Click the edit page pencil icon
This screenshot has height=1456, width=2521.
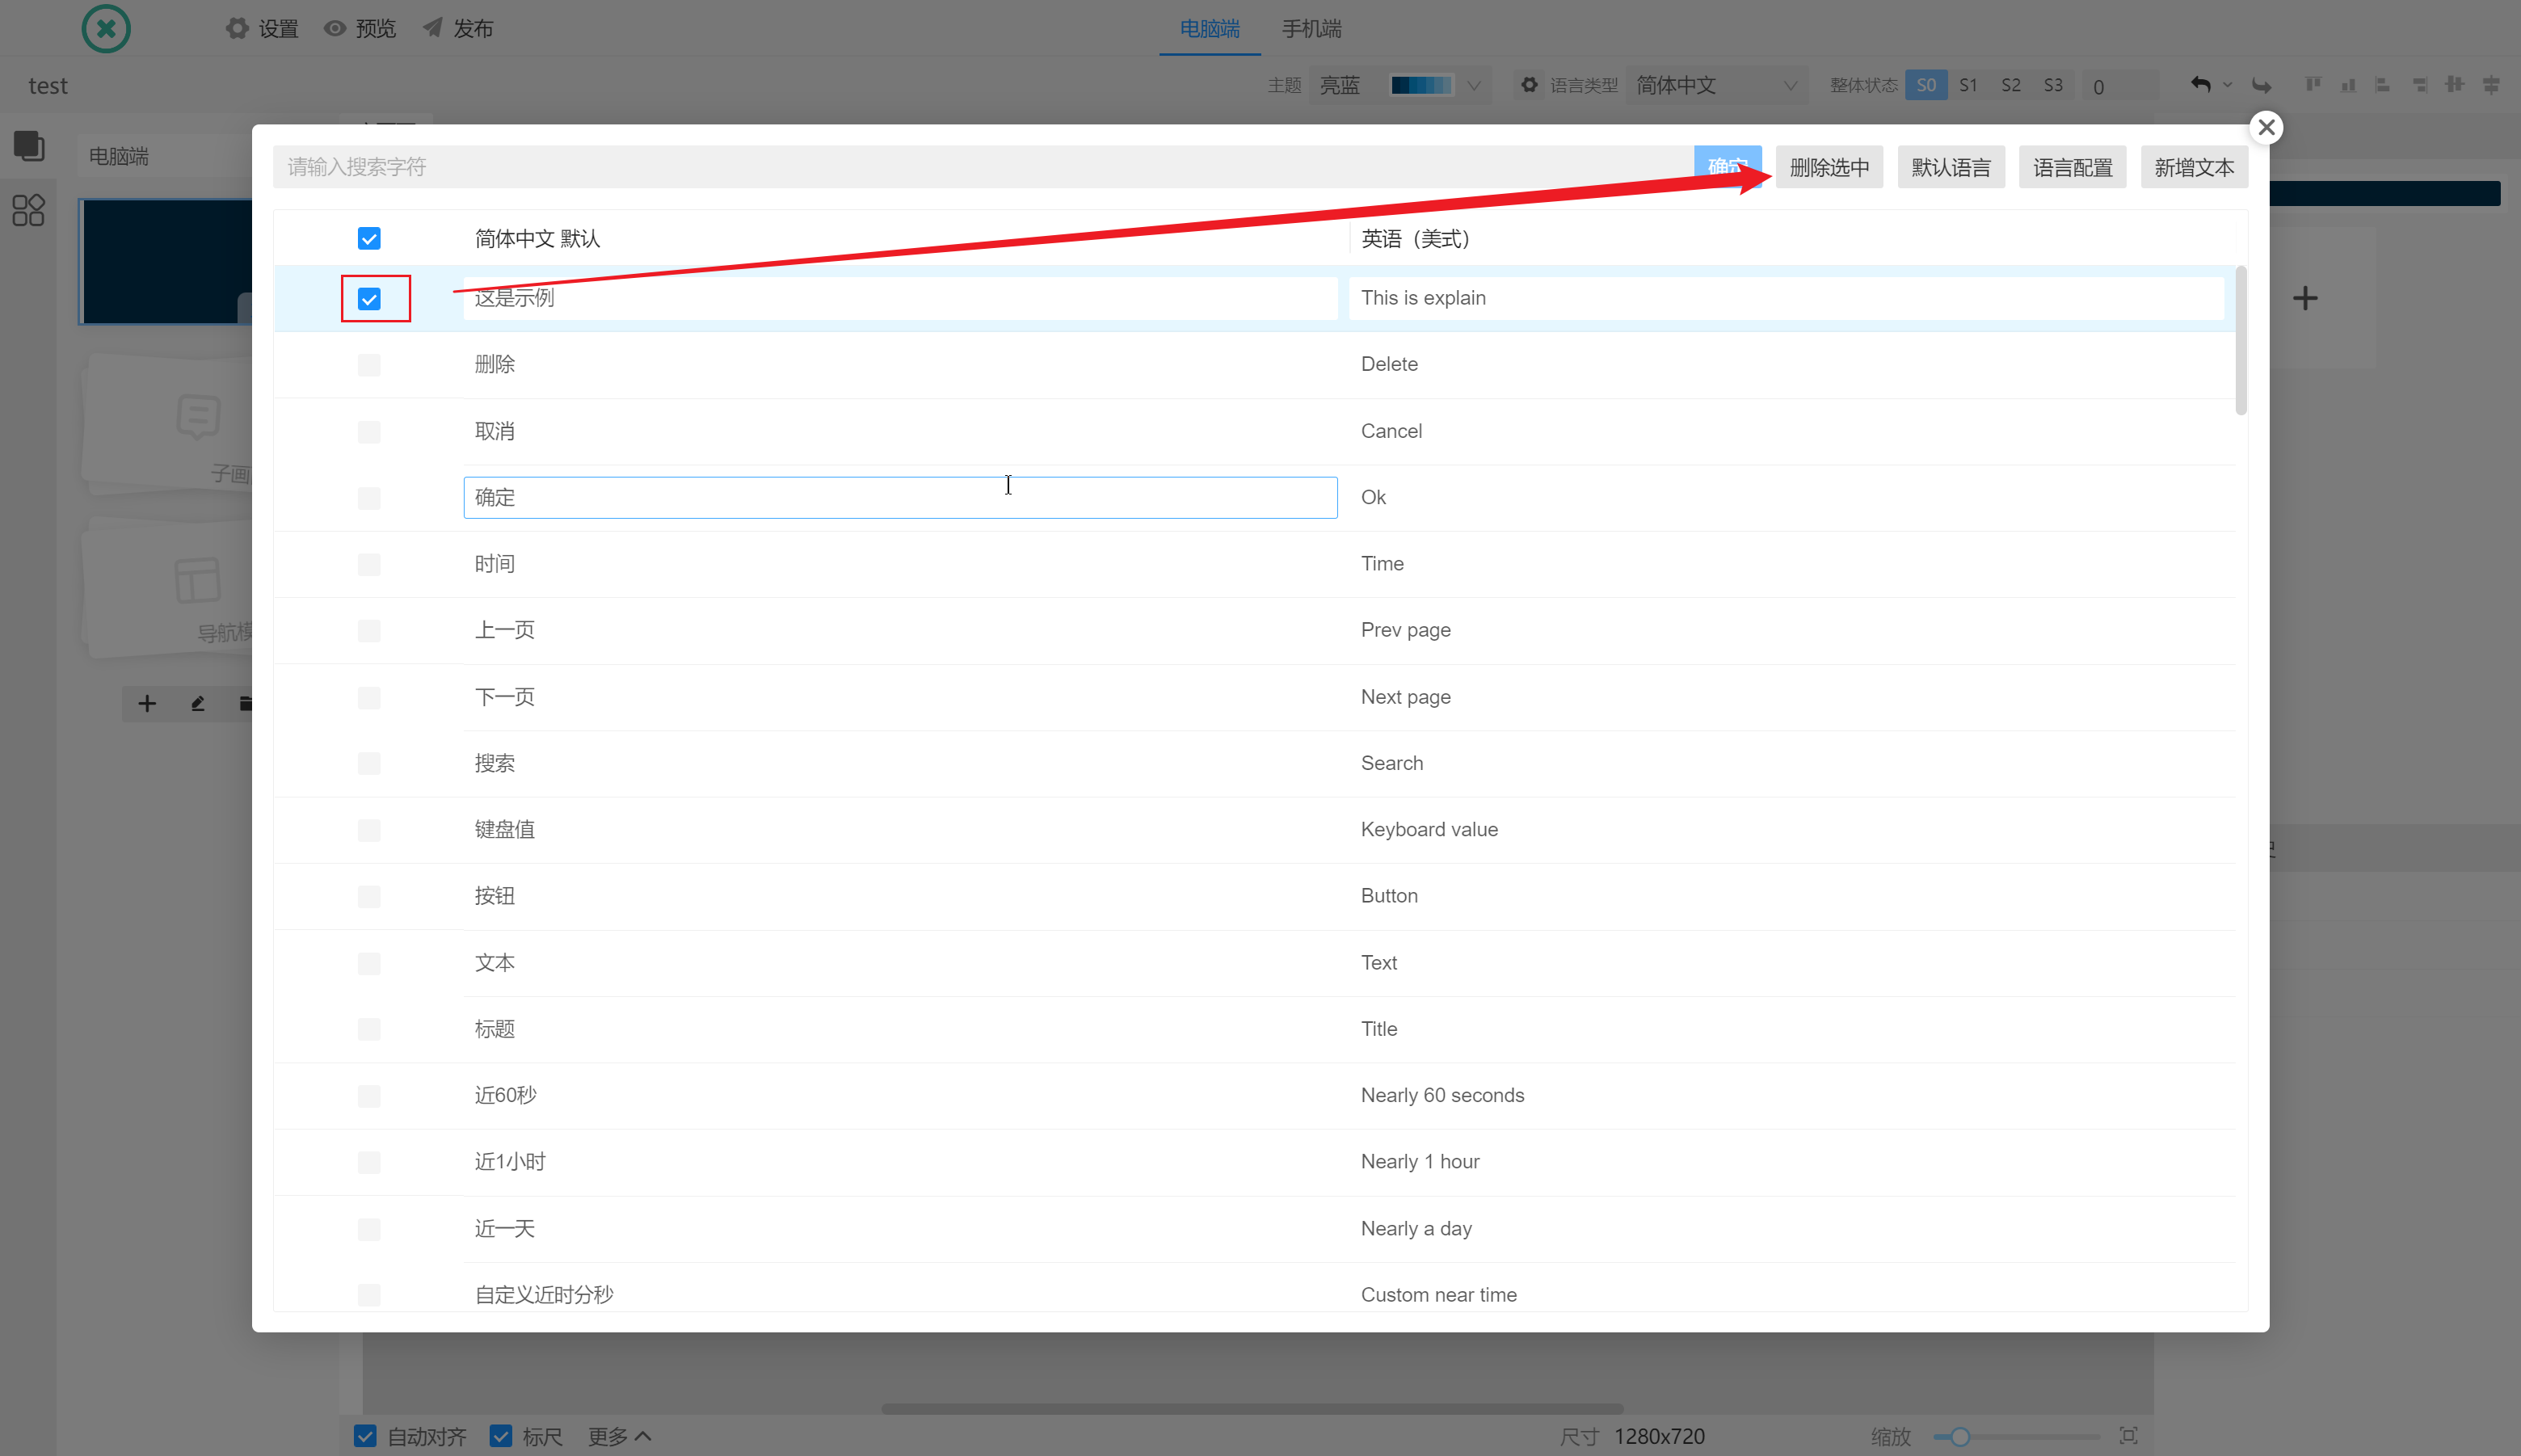coord(198,704)
